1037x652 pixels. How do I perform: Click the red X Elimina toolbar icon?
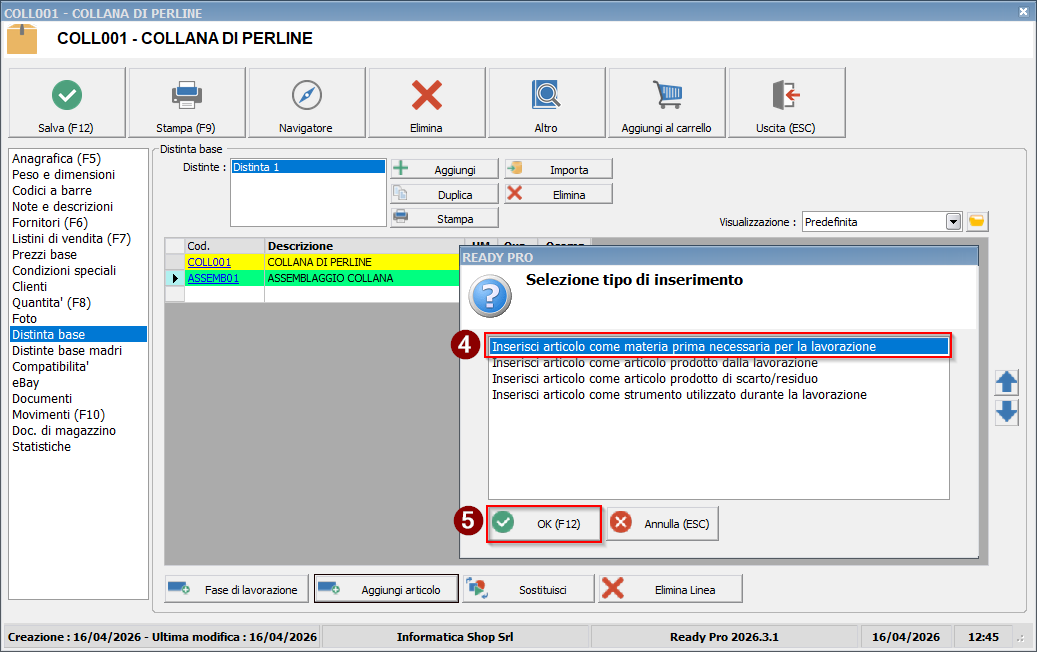[427, 95]
